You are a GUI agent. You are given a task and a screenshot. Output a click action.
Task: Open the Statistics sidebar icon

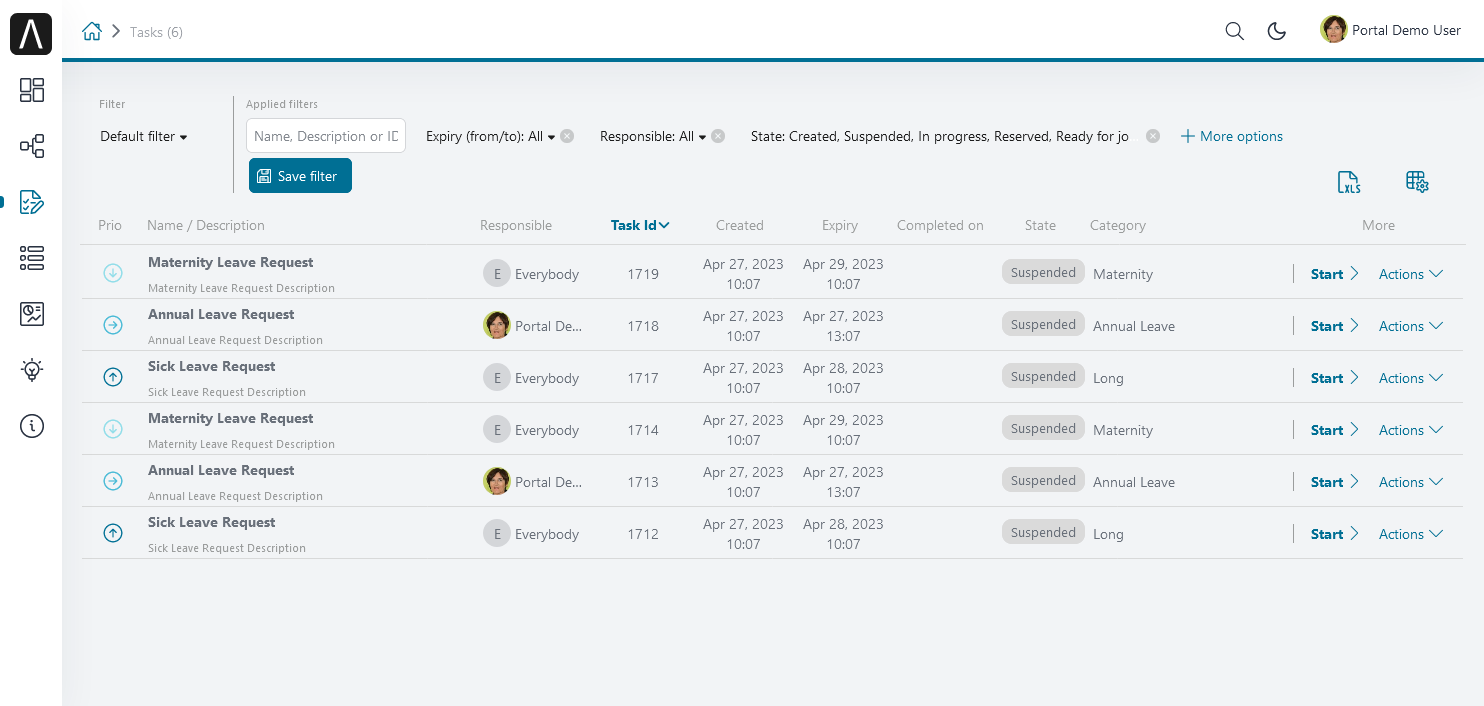(32, 314)
